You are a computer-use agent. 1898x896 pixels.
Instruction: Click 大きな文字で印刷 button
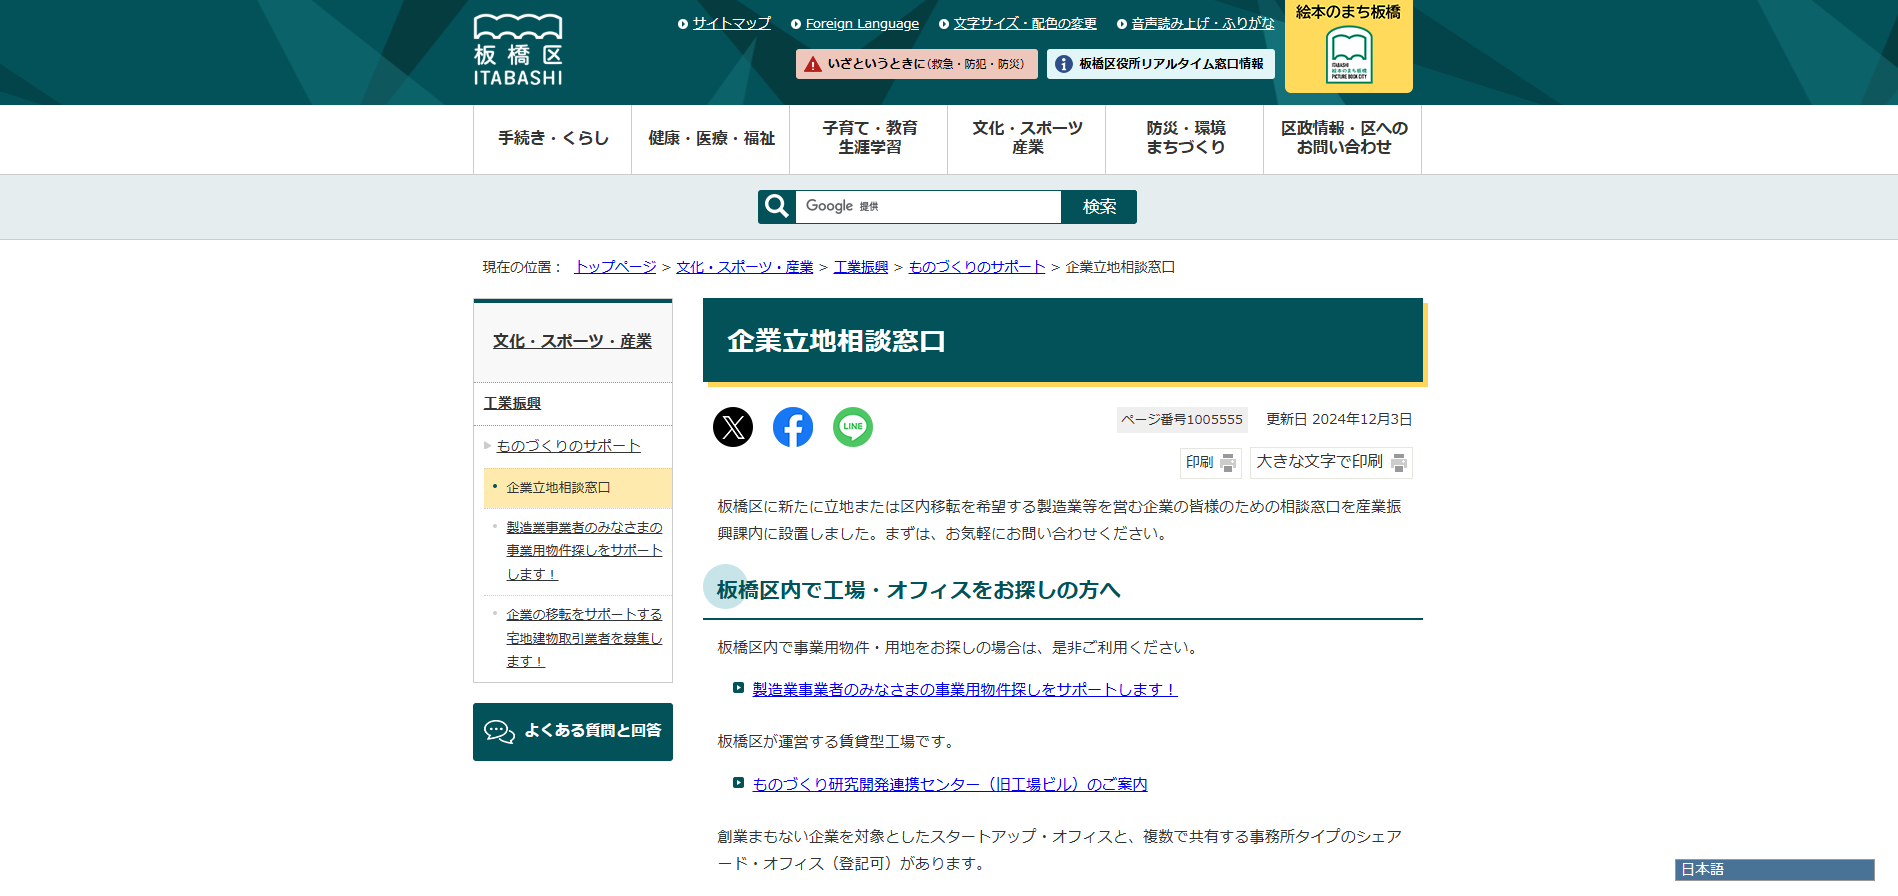click(1331, 463)
